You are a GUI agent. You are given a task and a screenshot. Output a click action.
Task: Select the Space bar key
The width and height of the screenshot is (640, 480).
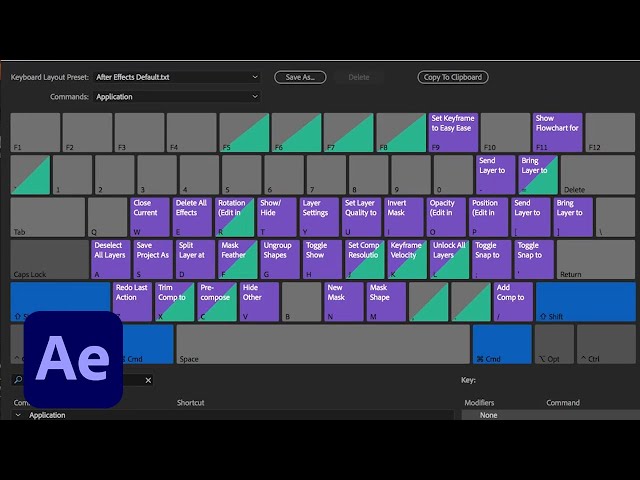pyautogui.click(x=323, y=344)
